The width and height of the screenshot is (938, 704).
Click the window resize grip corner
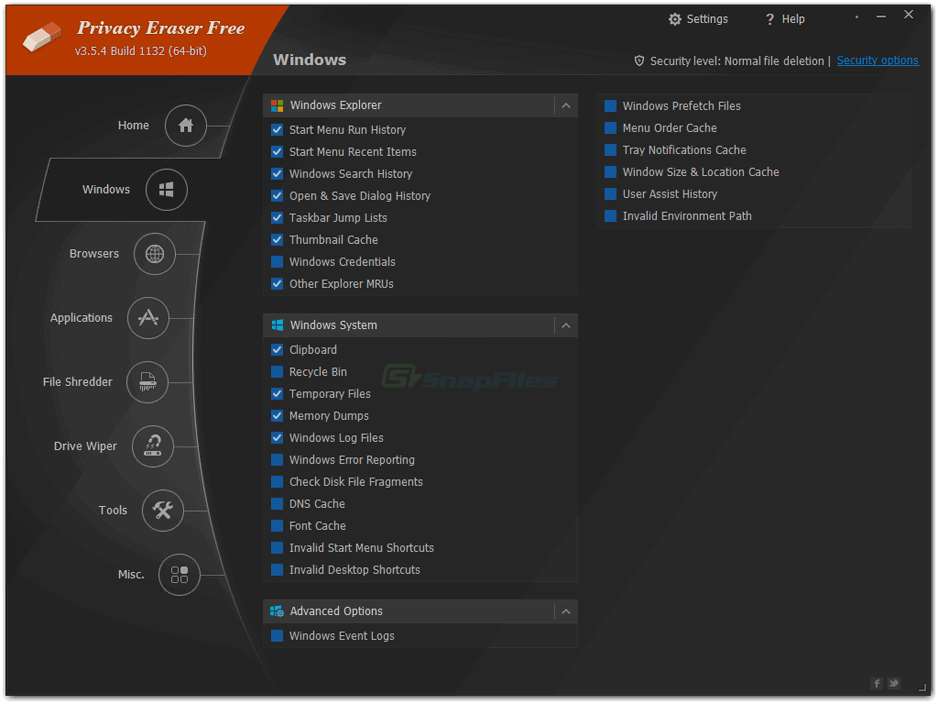922,686
